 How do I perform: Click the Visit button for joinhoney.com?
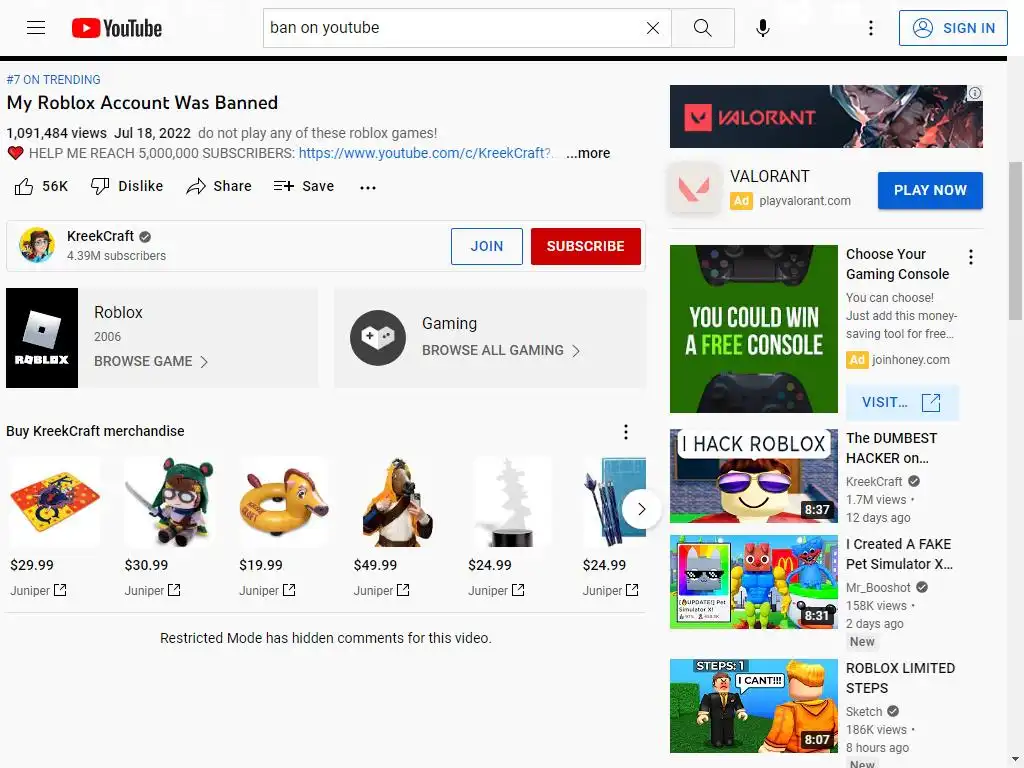click(902, 402)
